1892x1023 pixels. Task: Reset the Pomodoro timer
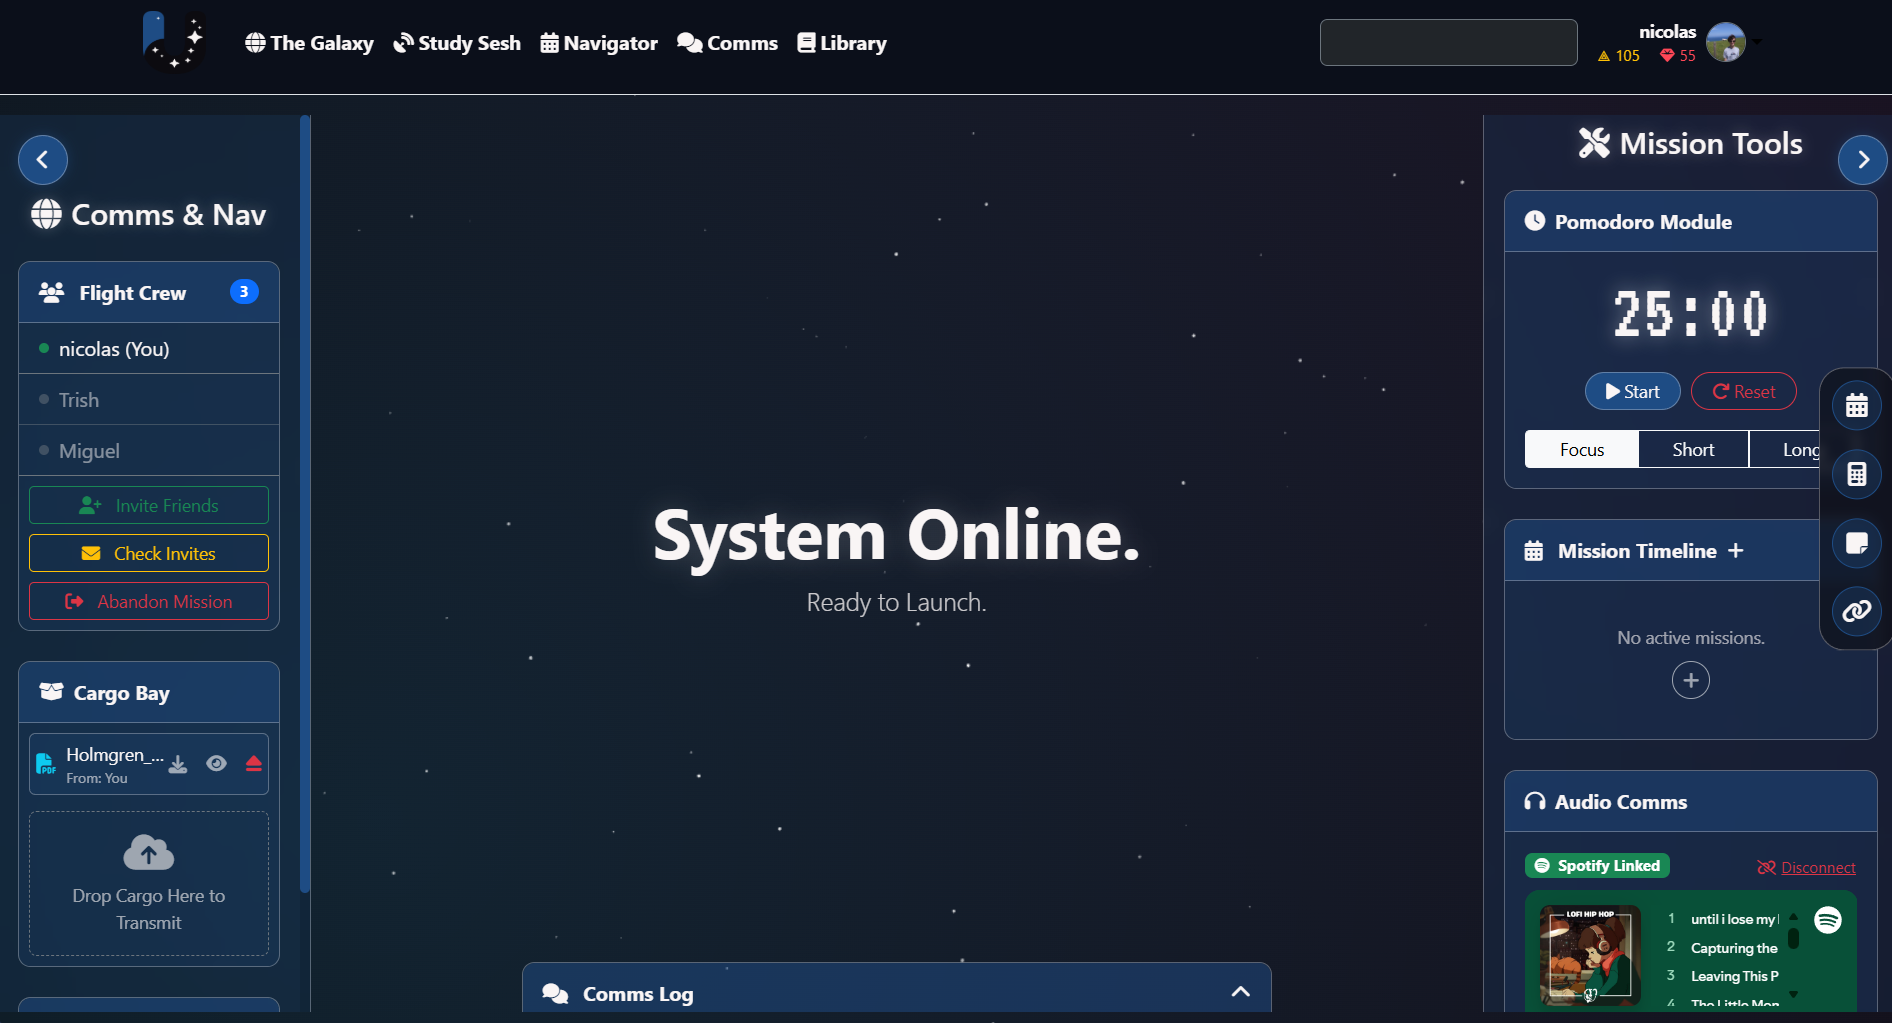coord(1744,392)
